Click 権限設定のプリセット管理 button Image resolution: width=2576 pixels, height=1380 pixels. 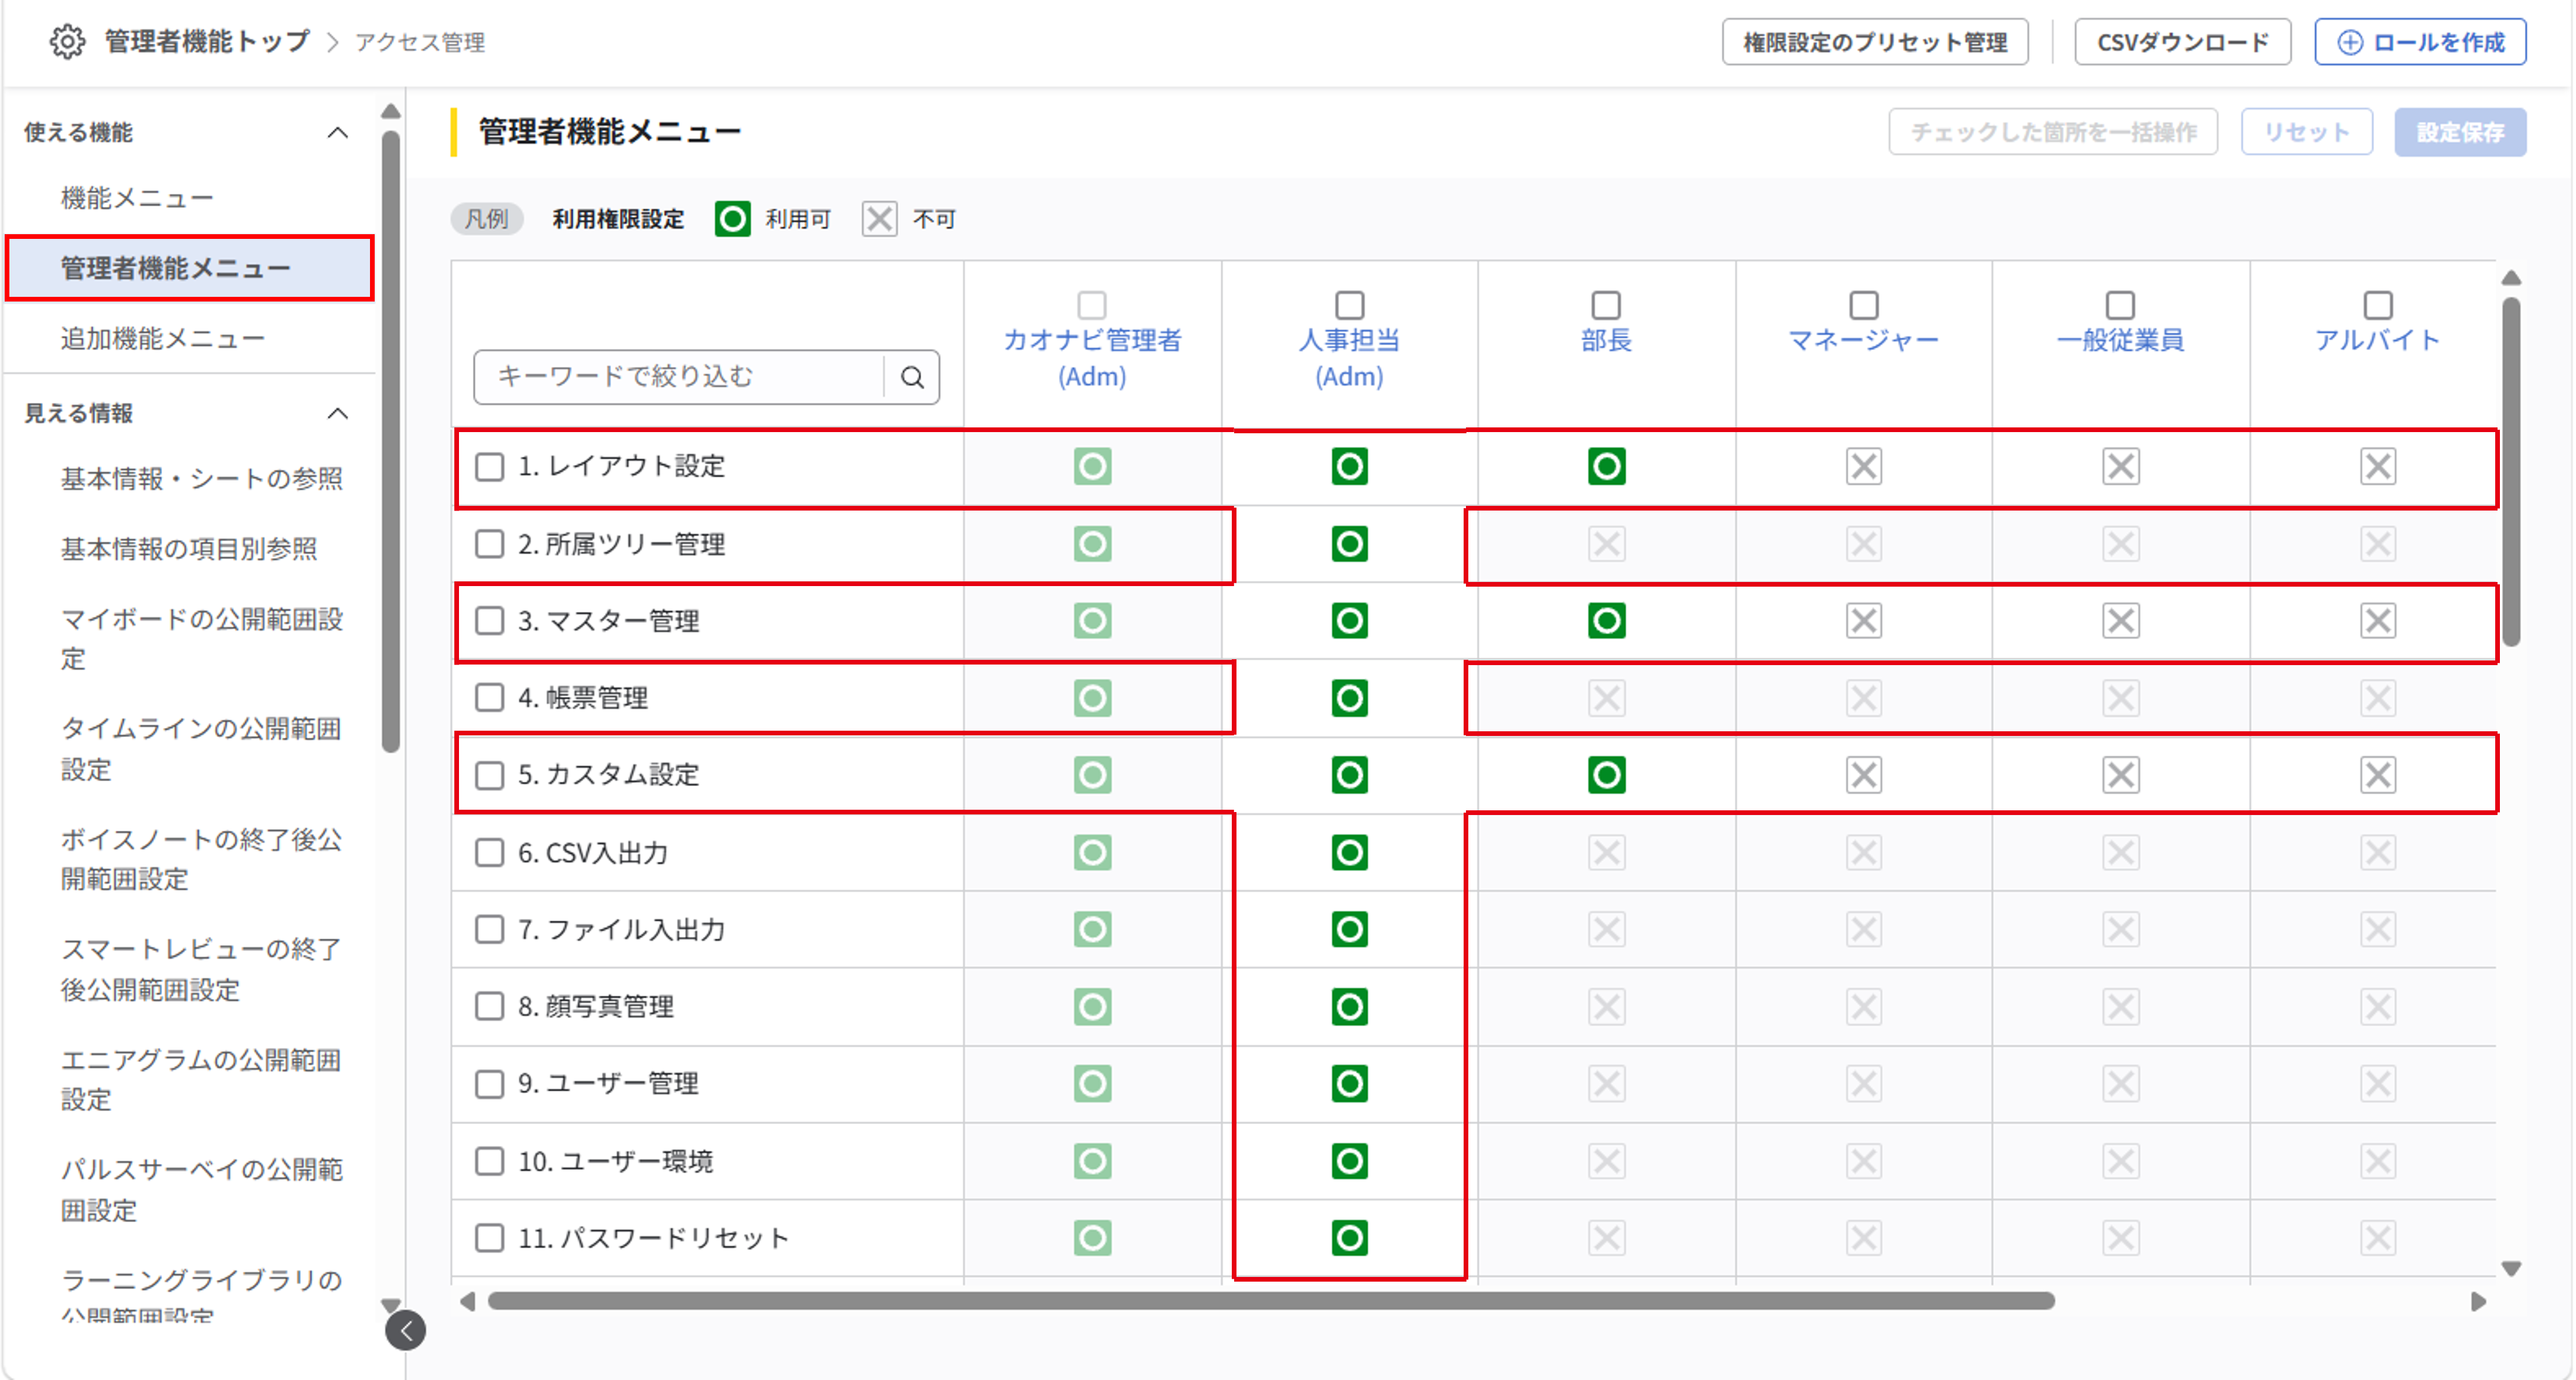tap(1874, 42)
